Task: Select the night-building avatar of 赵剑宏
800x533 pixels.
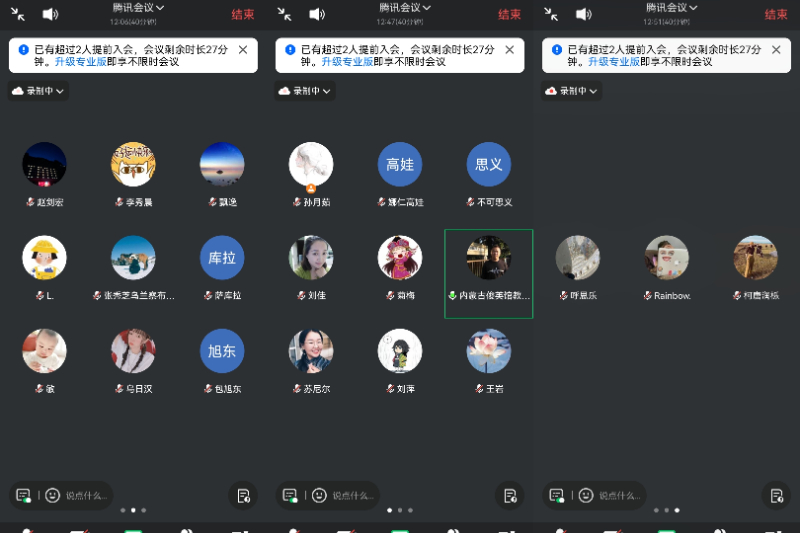Action: point(44,164)
